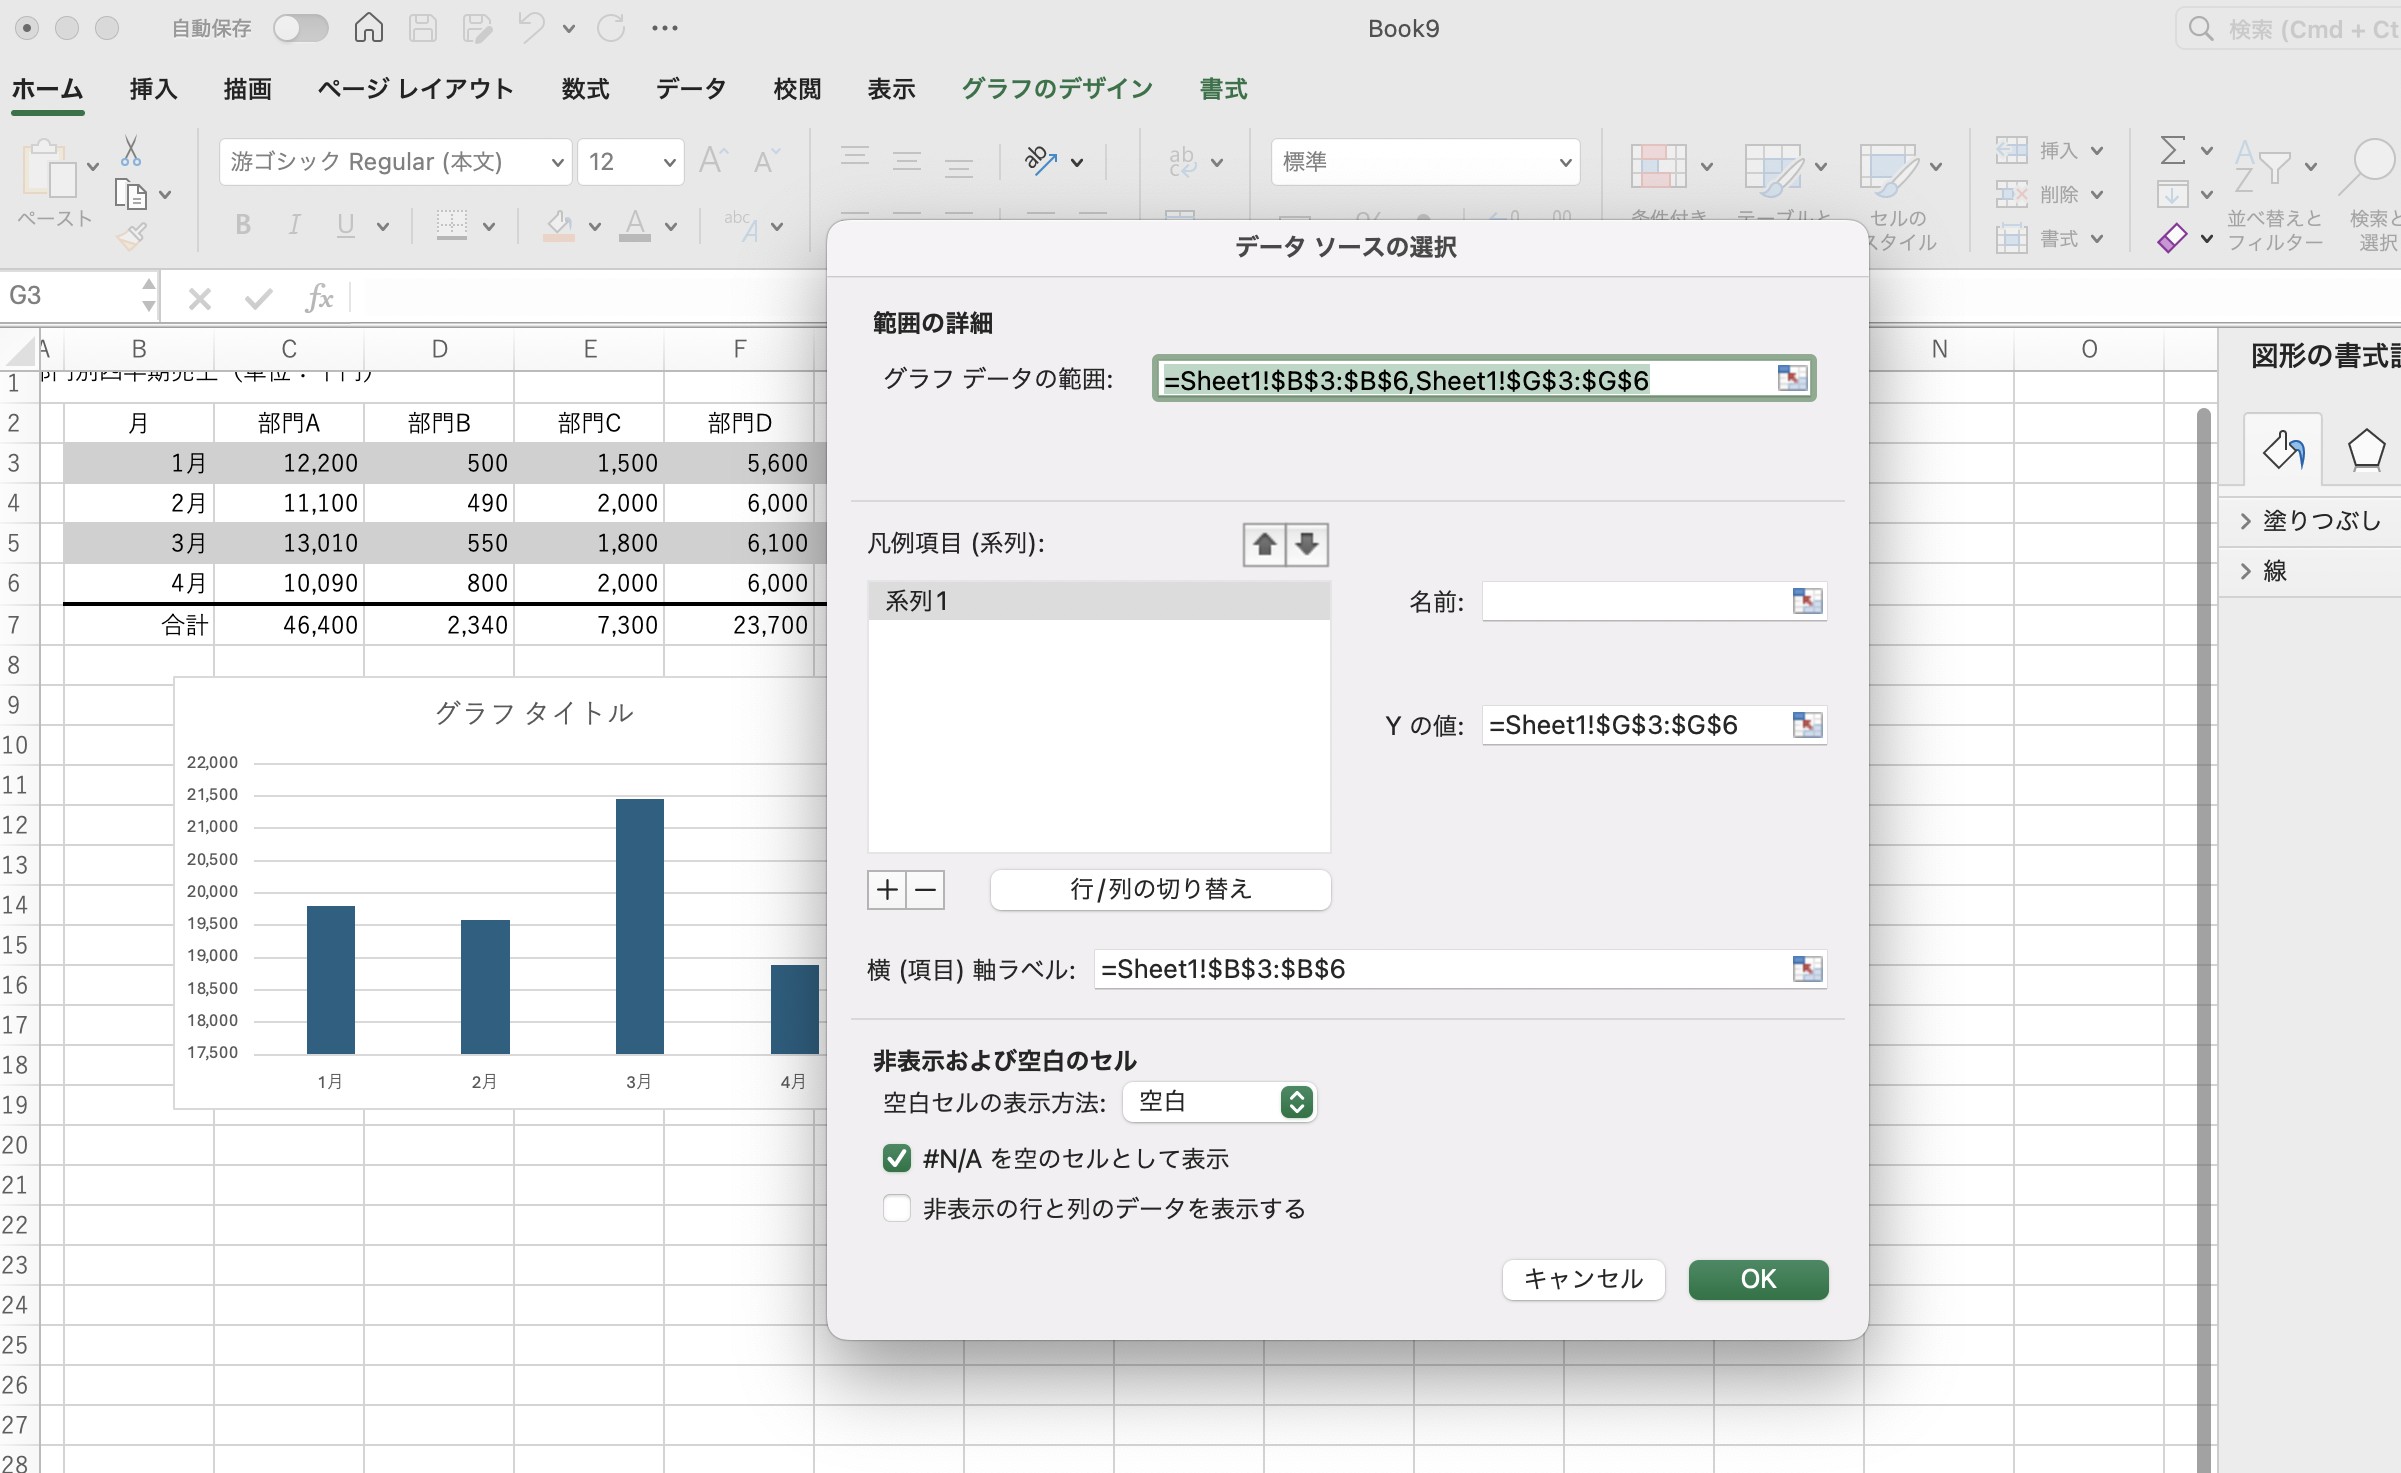The height and width of the screenshot is (1473, 2401).
Task: Open the font name dropdown
Action: [557, 162]
